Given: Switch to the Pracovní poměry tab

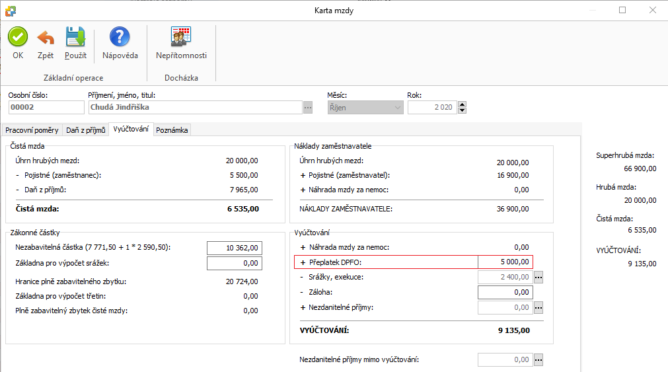Looking at the screenshot, I should (32, 130).
